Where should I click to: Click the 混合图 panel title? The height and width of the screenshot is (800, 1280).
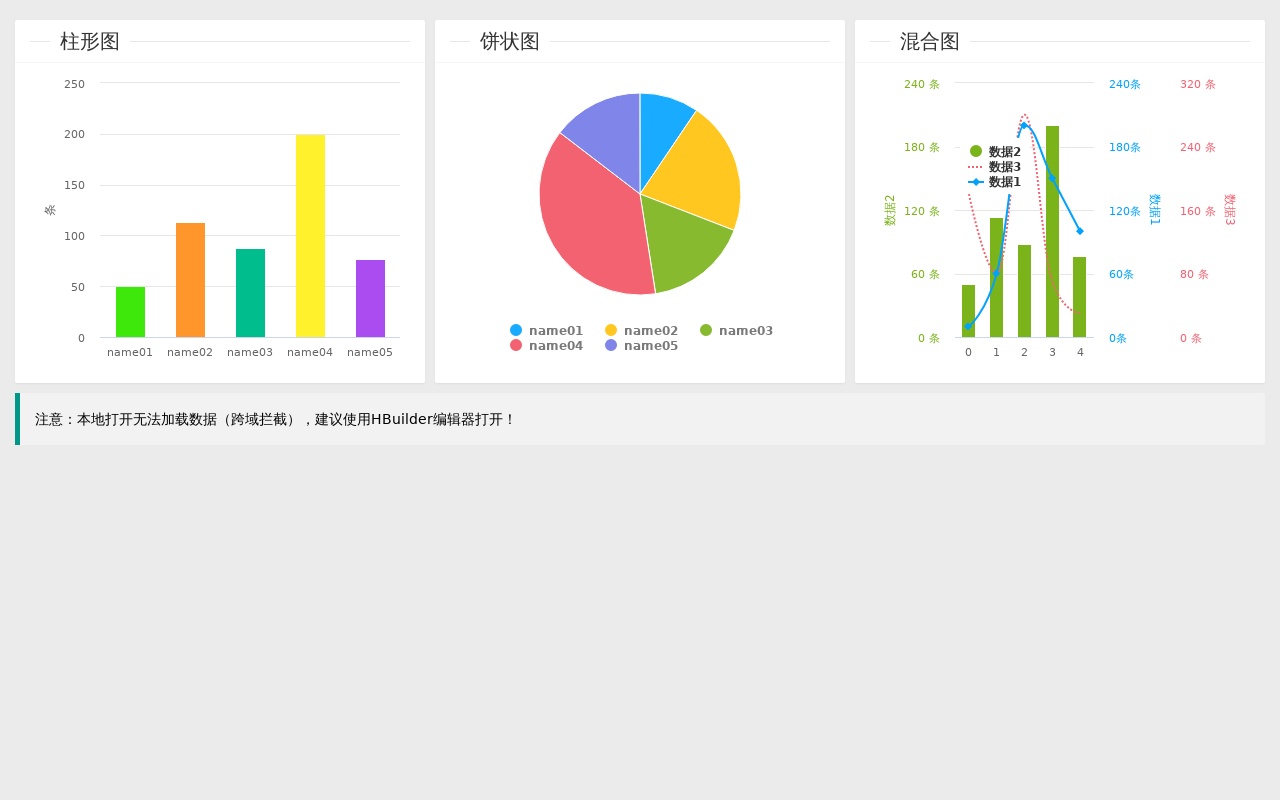930,41
